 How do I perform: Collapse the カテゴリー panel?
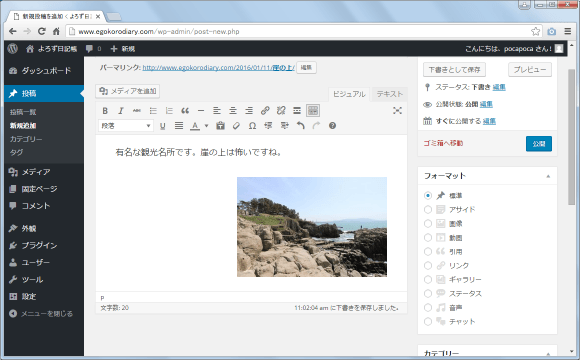click(x=548, y=353)
